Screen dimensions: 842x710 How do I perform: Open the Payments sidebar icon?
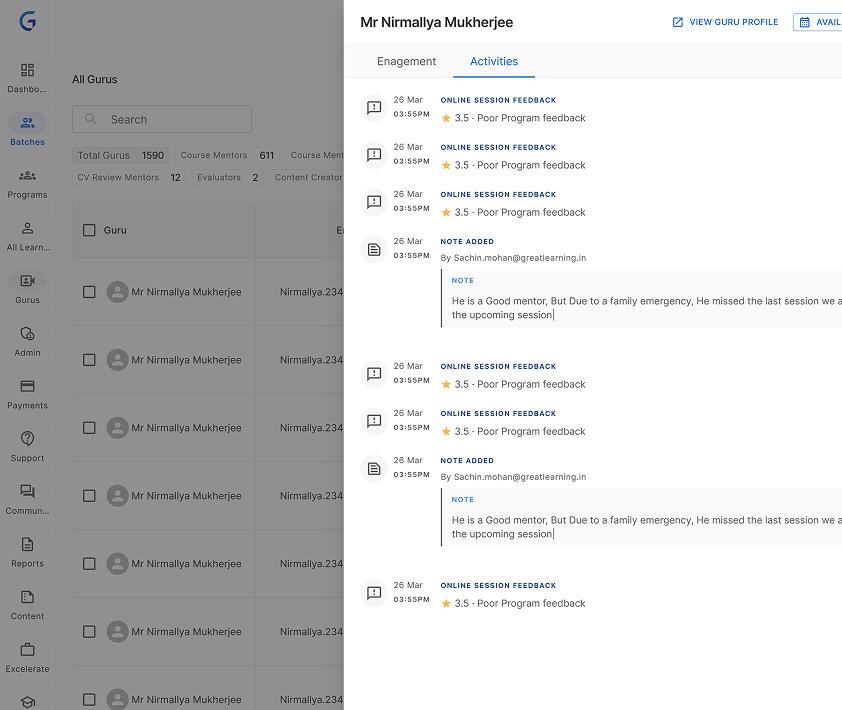click(x=27, y=387)
